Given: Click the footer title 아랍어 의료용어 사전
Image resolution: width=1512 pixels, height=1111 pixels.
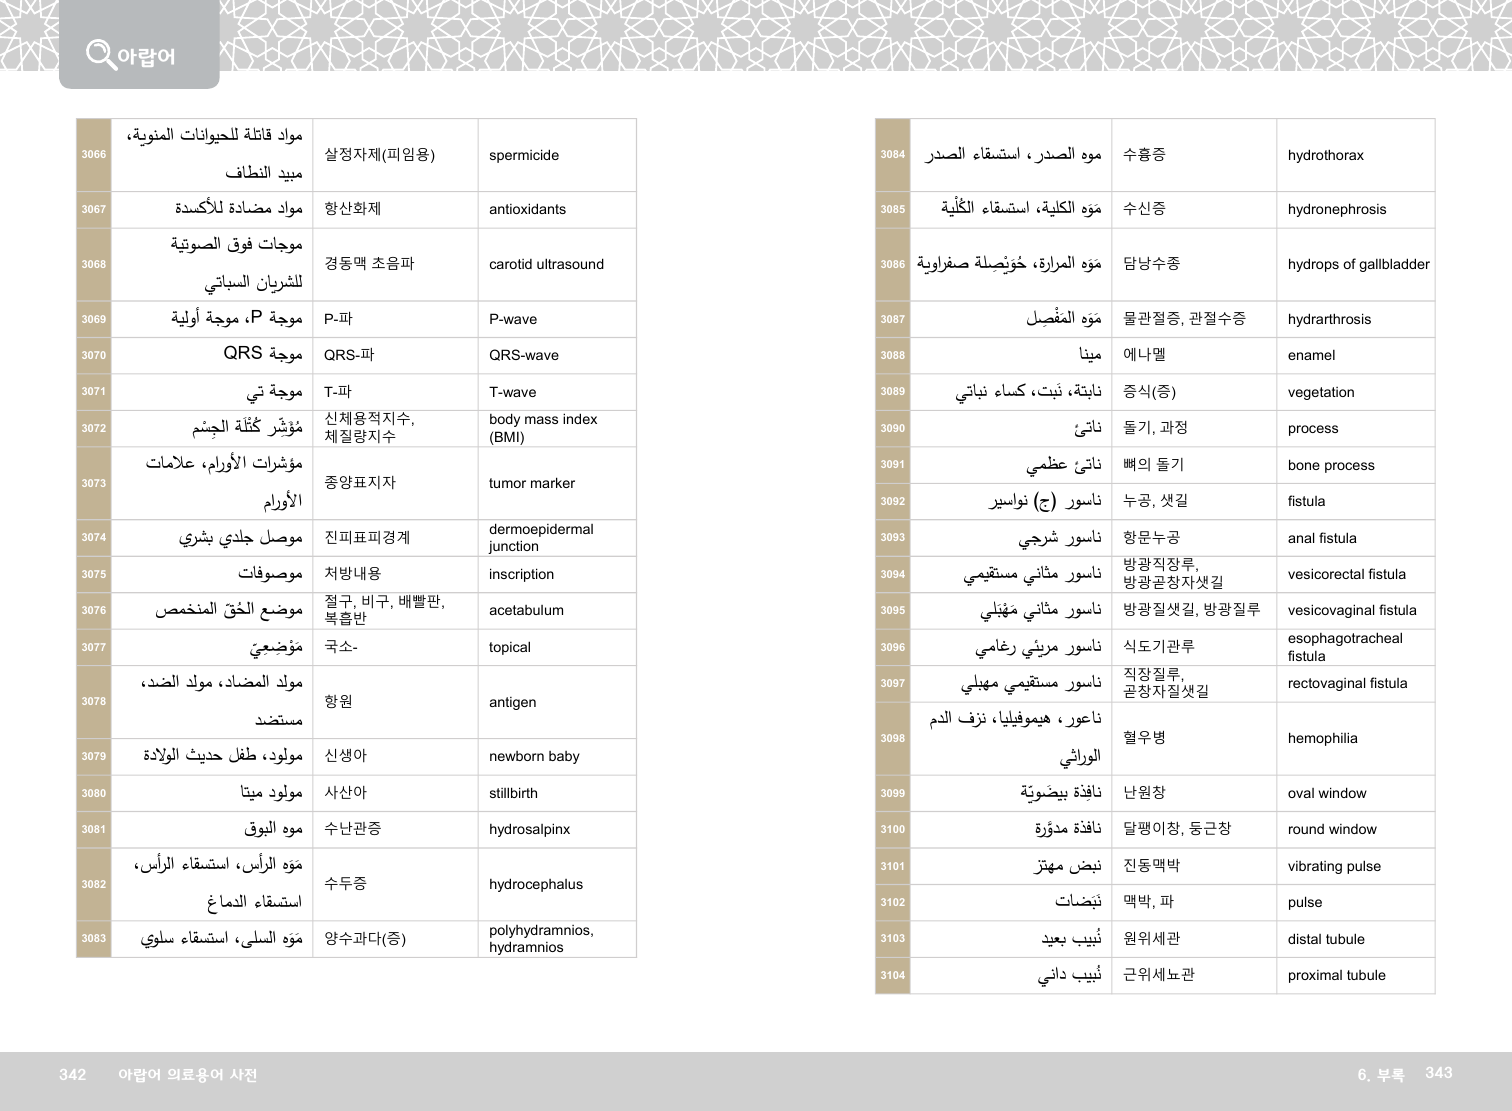Looking at the screenshot, I should click(x=188, y=1075).
